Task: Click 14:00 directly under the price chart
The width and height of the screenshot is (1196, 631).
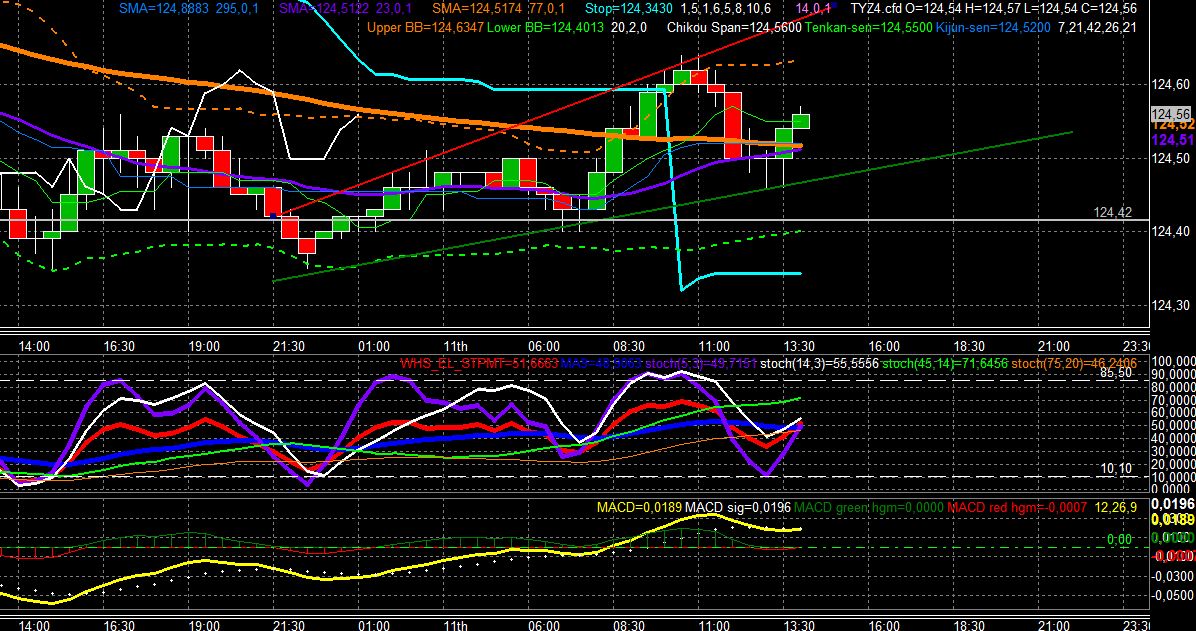Action: 34,346
